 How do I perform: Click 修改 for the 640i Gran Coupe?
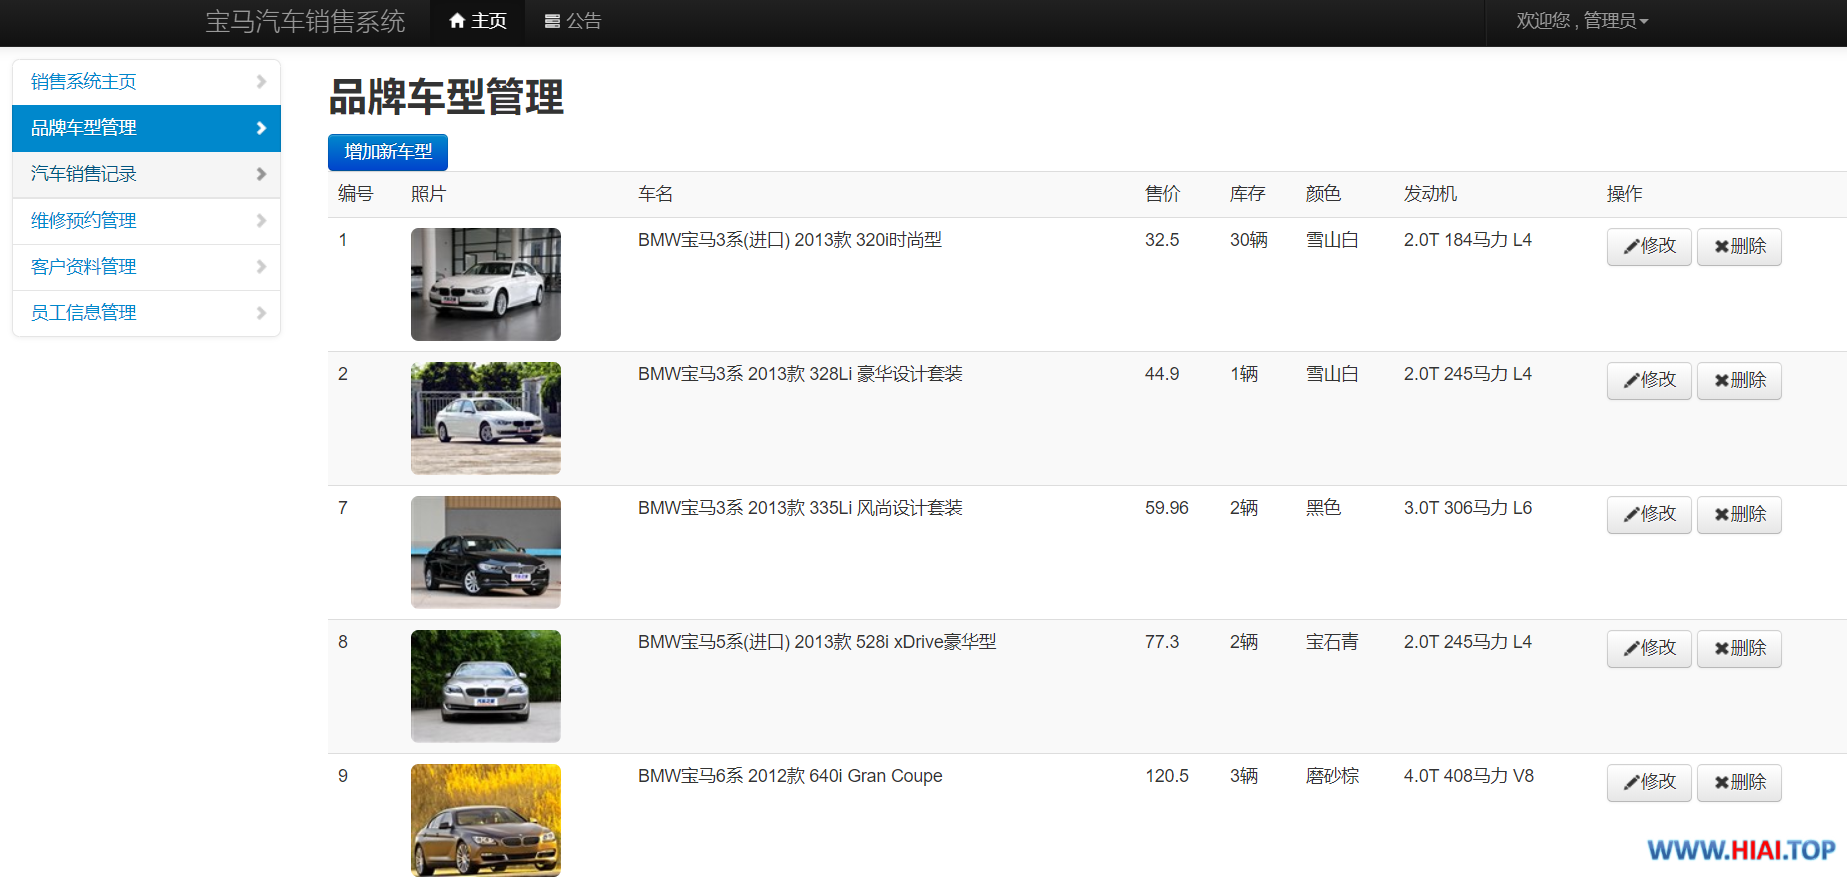click(x=1649, y=782)
